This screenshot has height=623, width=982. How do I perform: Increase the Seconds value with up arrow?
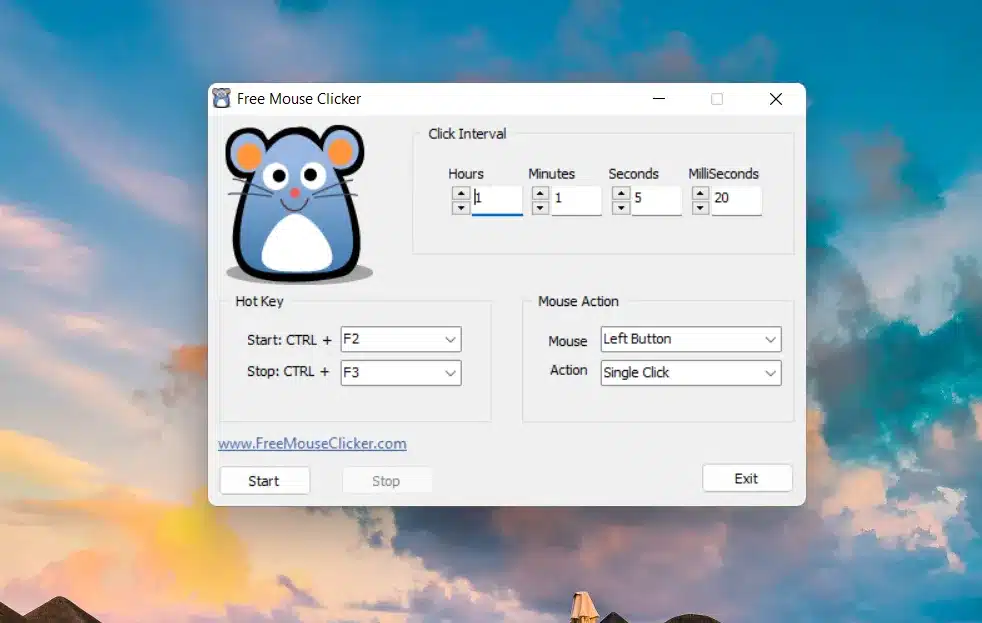[621, 193]
